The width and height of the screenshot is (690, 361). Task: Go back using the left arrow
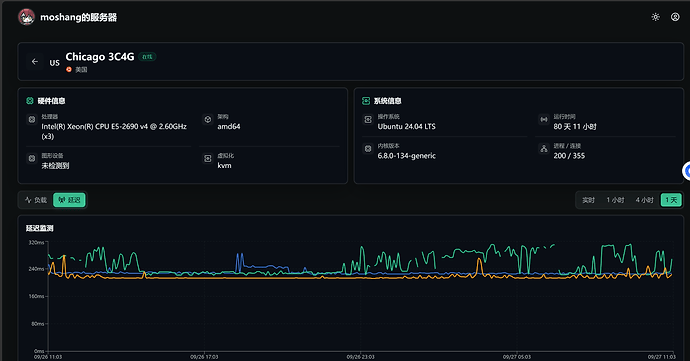click(x=35, y=62)
